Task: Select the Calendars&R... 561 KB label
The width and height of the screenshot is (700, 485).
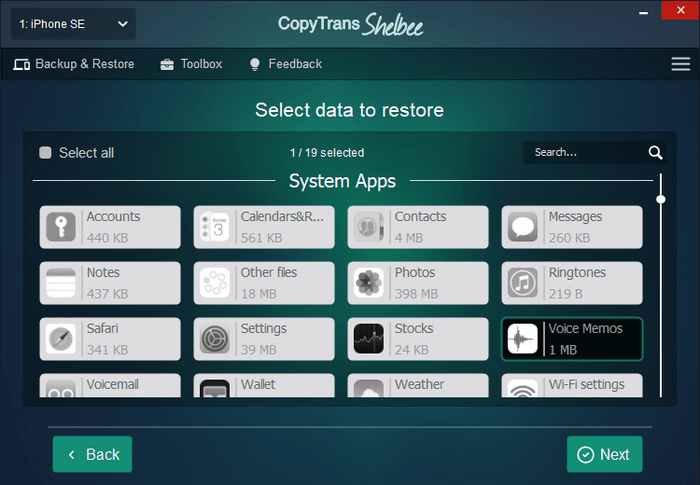Action: click(x=282, y=227)
